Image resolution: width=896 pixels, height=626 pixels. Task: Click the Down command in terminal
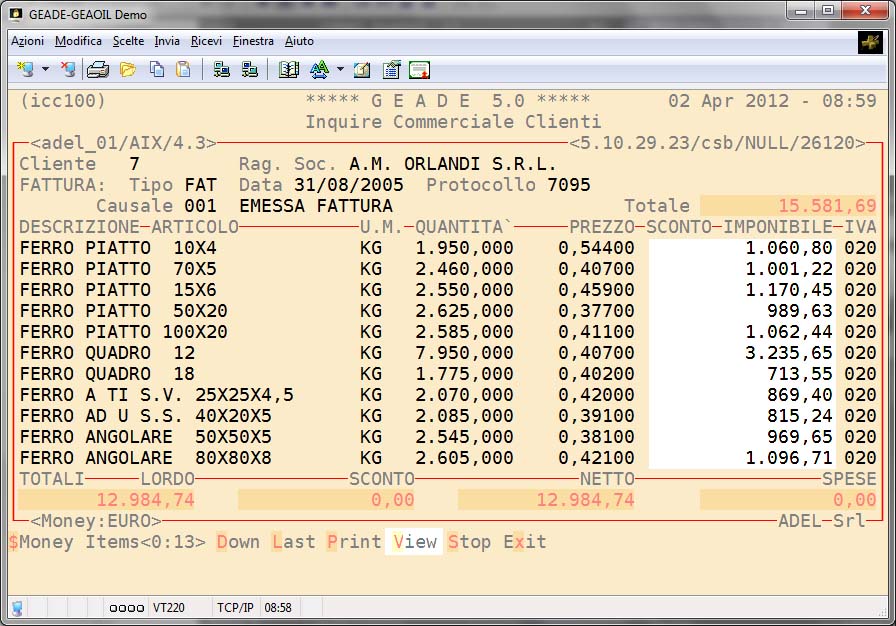coord(238,542)
